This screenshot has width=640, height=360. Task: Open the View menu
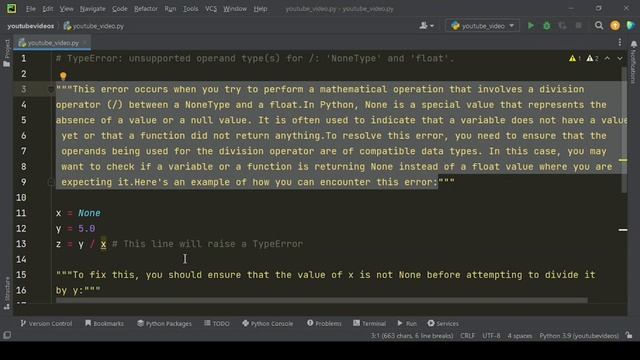tap(66, 9)
